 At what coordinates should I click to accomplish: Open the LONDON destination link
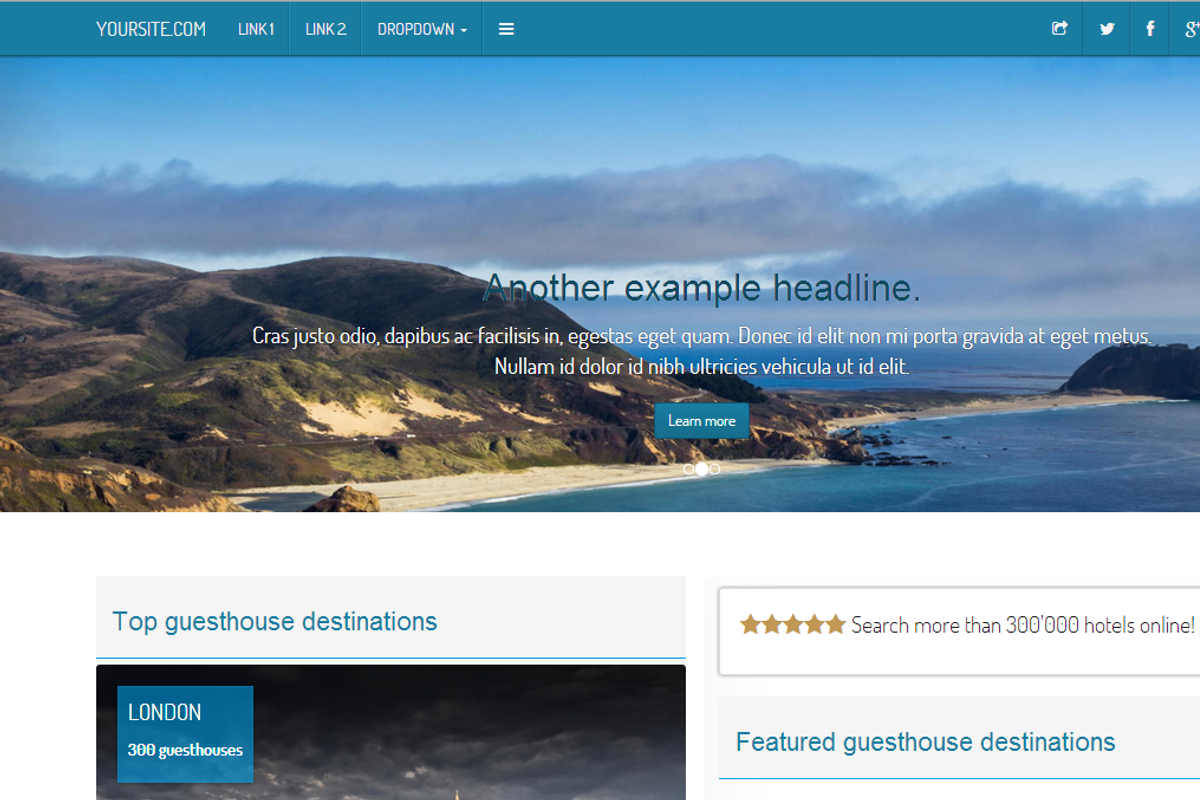[x=163, y=712]
